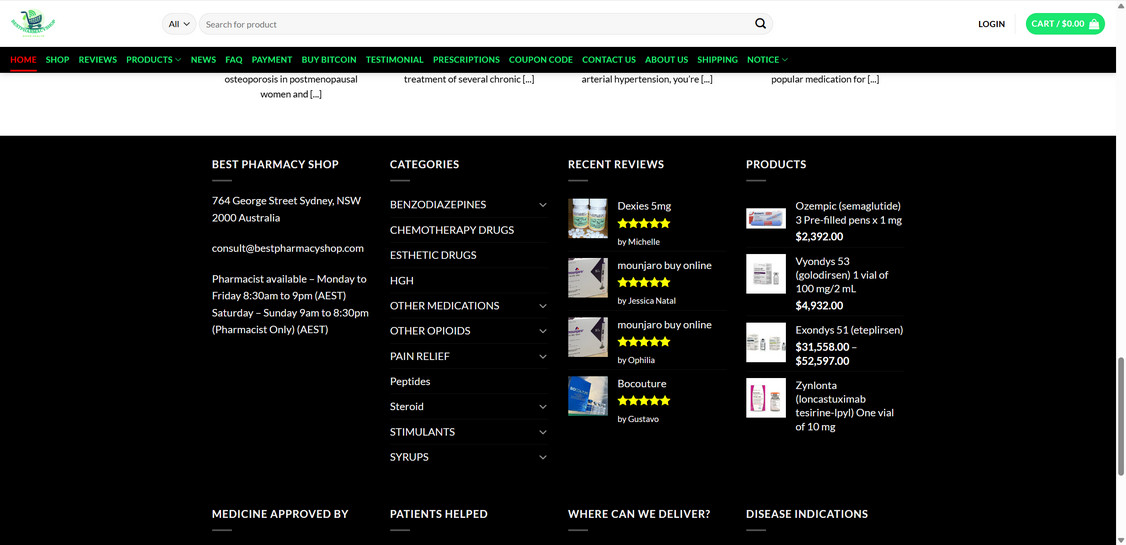
Task: Open Ozempic (semaglutide) product link
Action: point(848,213)
